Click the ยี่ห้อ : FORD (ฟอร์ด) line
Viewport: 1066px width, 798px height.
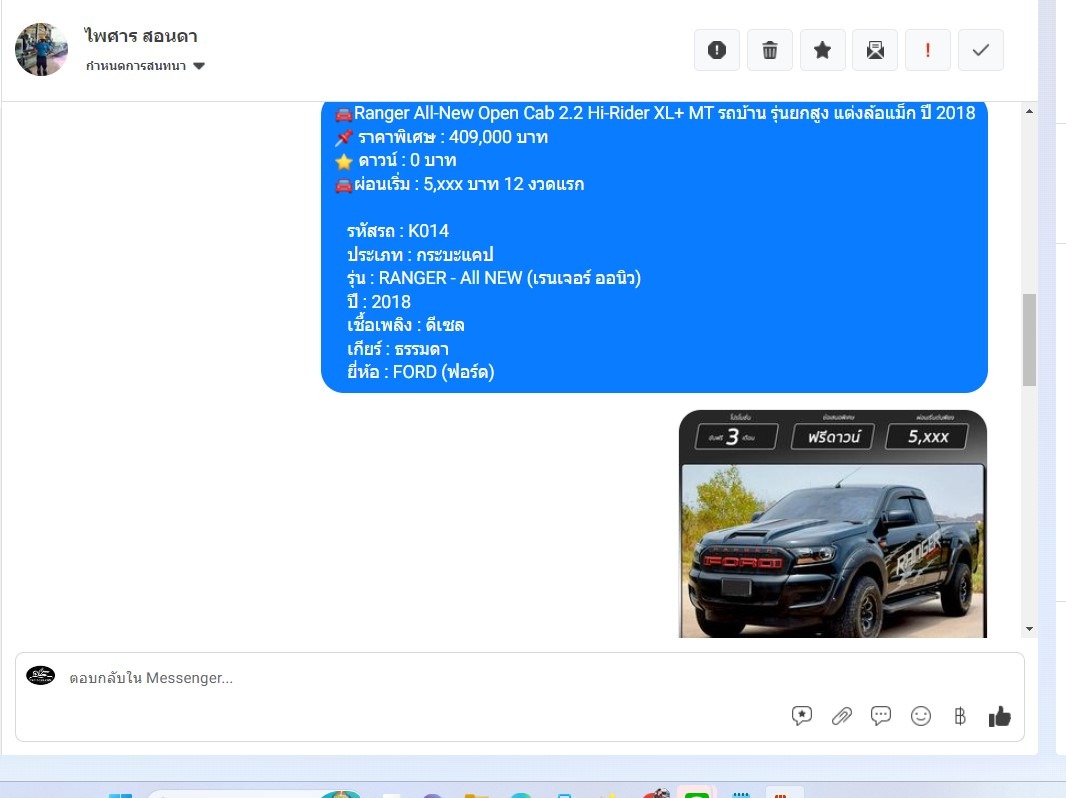[x=420, y=372]
